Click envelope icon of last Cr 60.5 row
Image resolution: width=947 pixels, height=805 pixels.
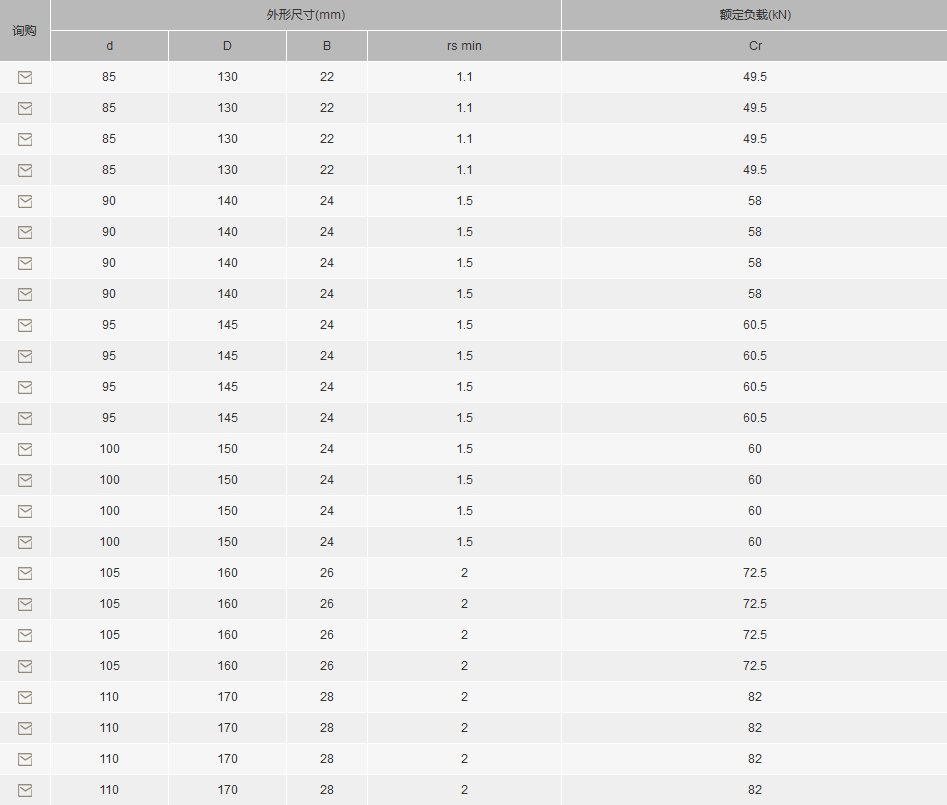(25, 419)
